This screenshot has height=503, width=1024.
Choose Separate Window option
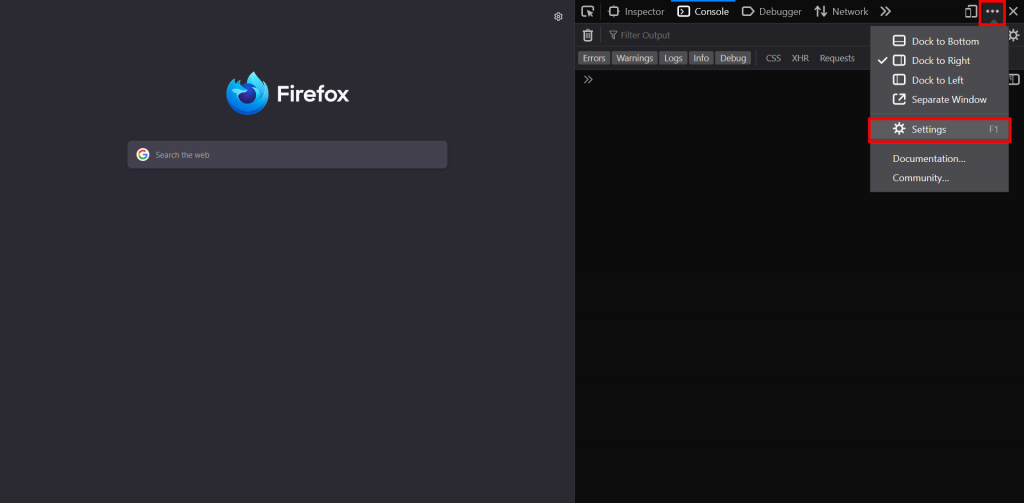click(939, 100)
